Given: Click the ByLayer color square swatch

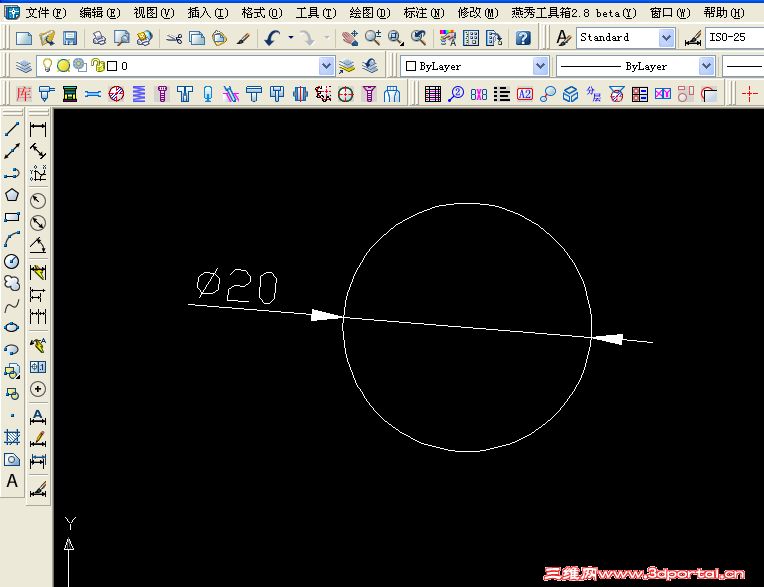Looking at the screenshot, I should 411,66.
